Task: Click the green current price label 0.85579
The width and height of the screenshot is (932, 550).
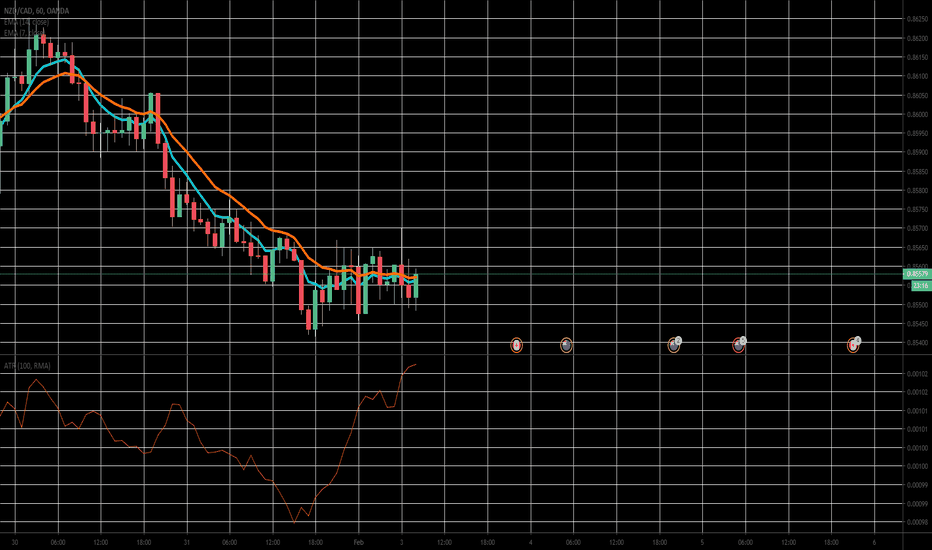Action: click(917, 274)
